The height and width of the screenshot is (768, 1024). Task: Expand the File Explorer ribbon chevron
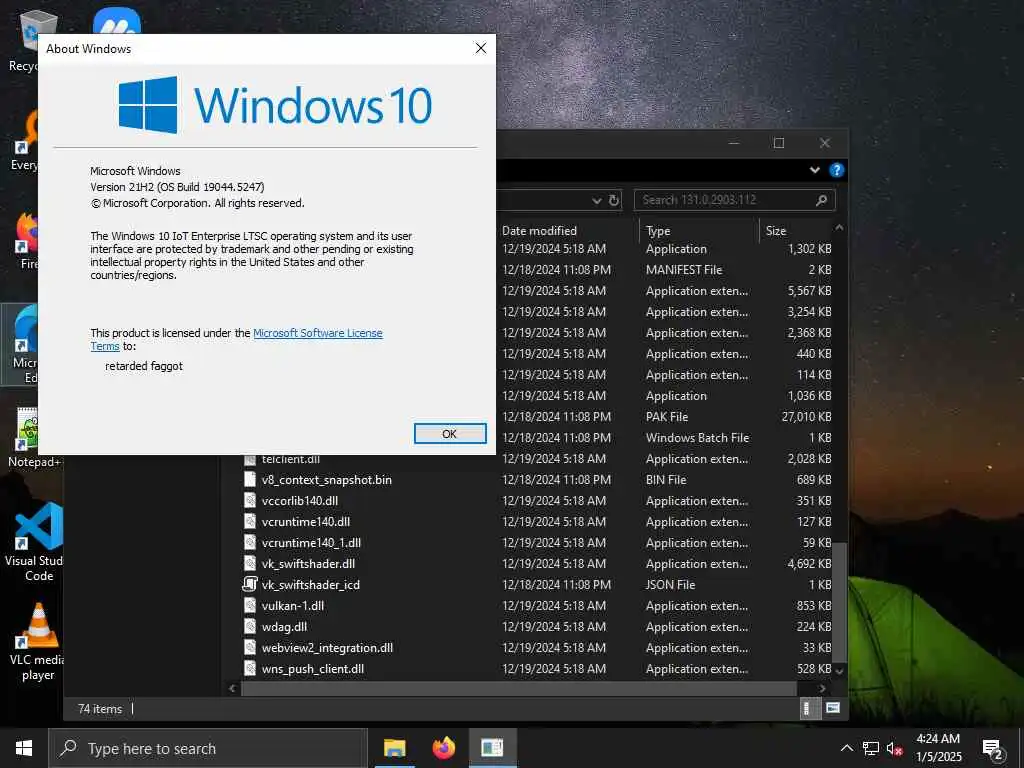[814, 170]
